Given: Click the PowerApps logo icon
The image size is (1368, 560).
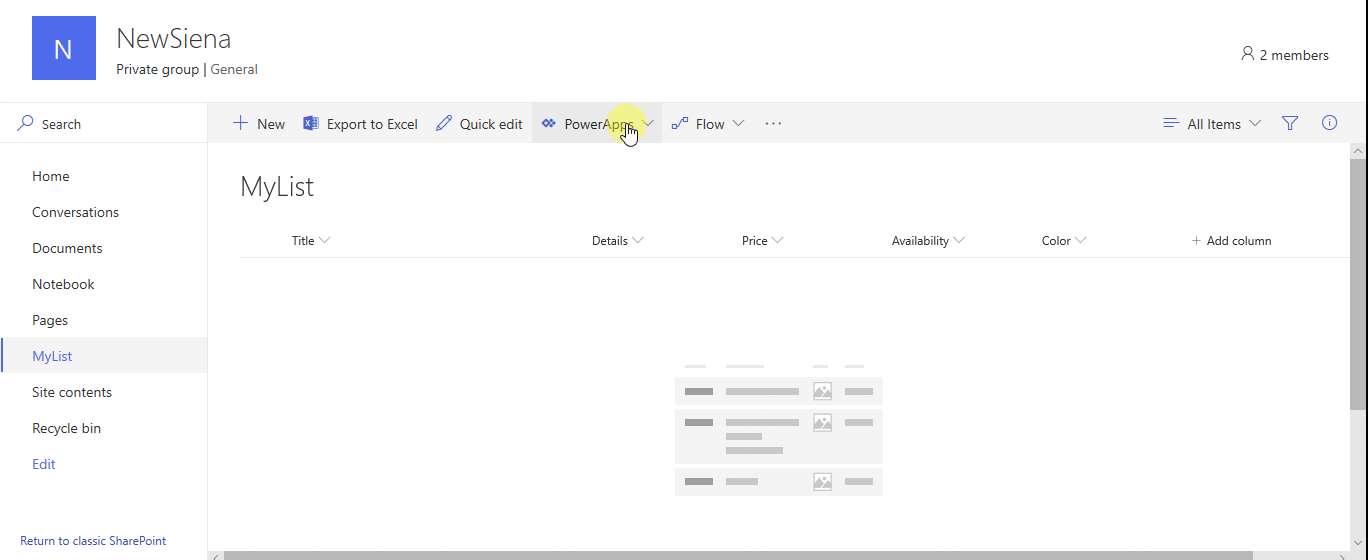Looking at the screenshot, I should coord(548,123).
